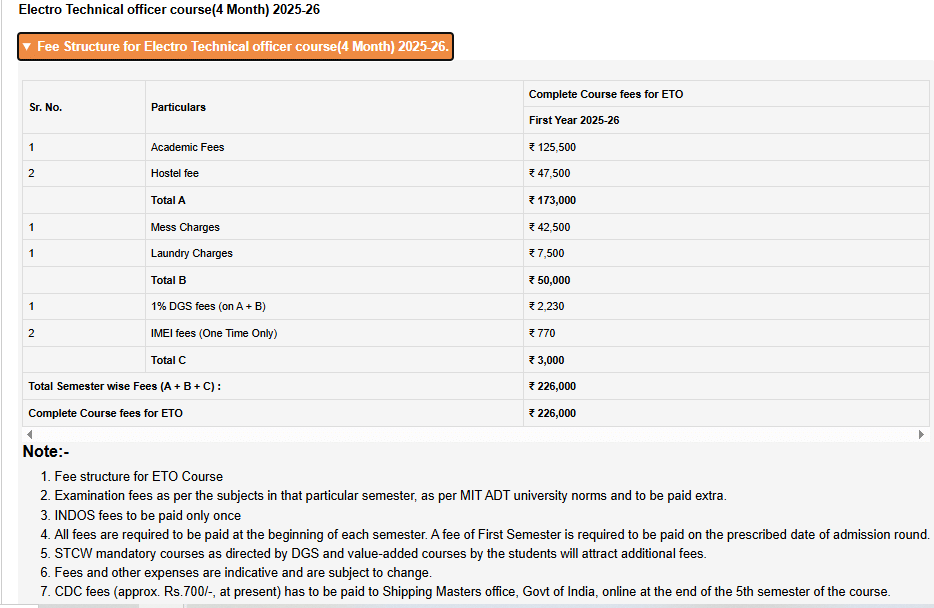
Task: Click the Sr. No. column header
Action: (45, 107)
